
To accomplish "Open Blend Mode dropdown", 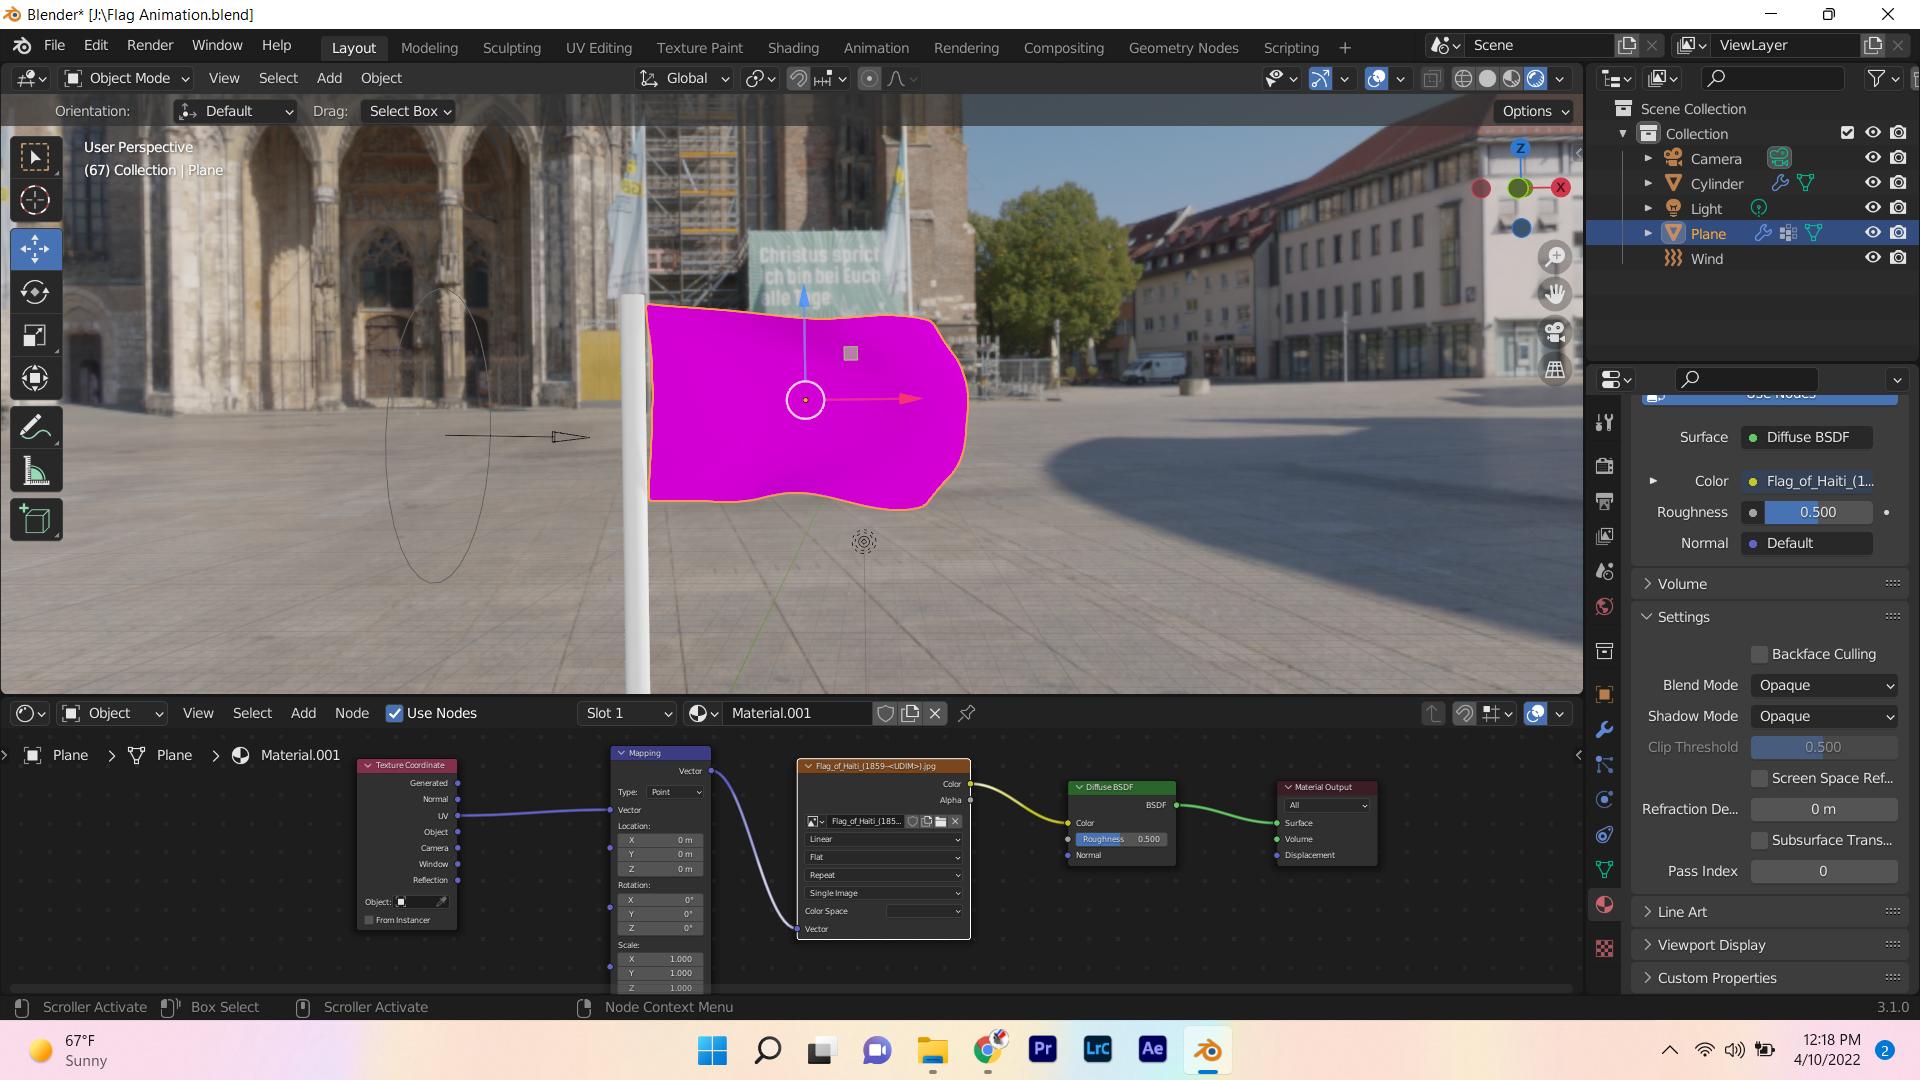I will (1825, 684).
